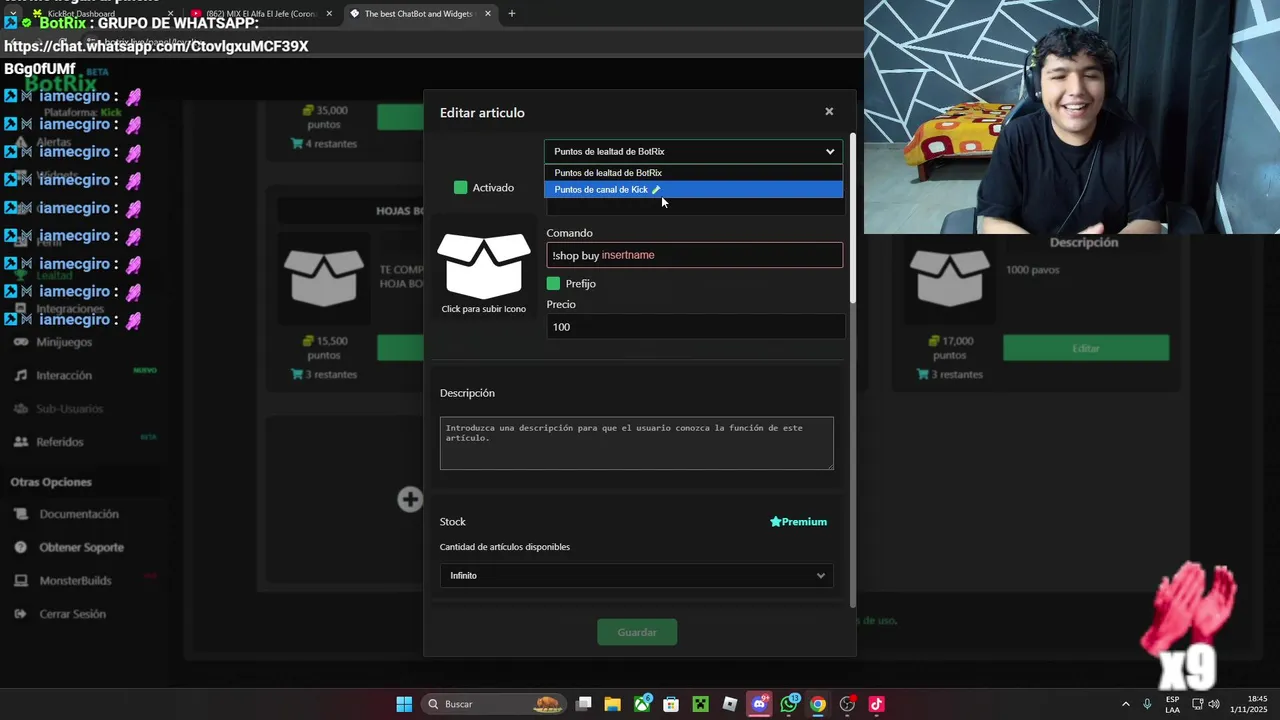Open File Explorer from the taskbar
Viewport: 1280px width, 720px height.
(x=613, y=704)
